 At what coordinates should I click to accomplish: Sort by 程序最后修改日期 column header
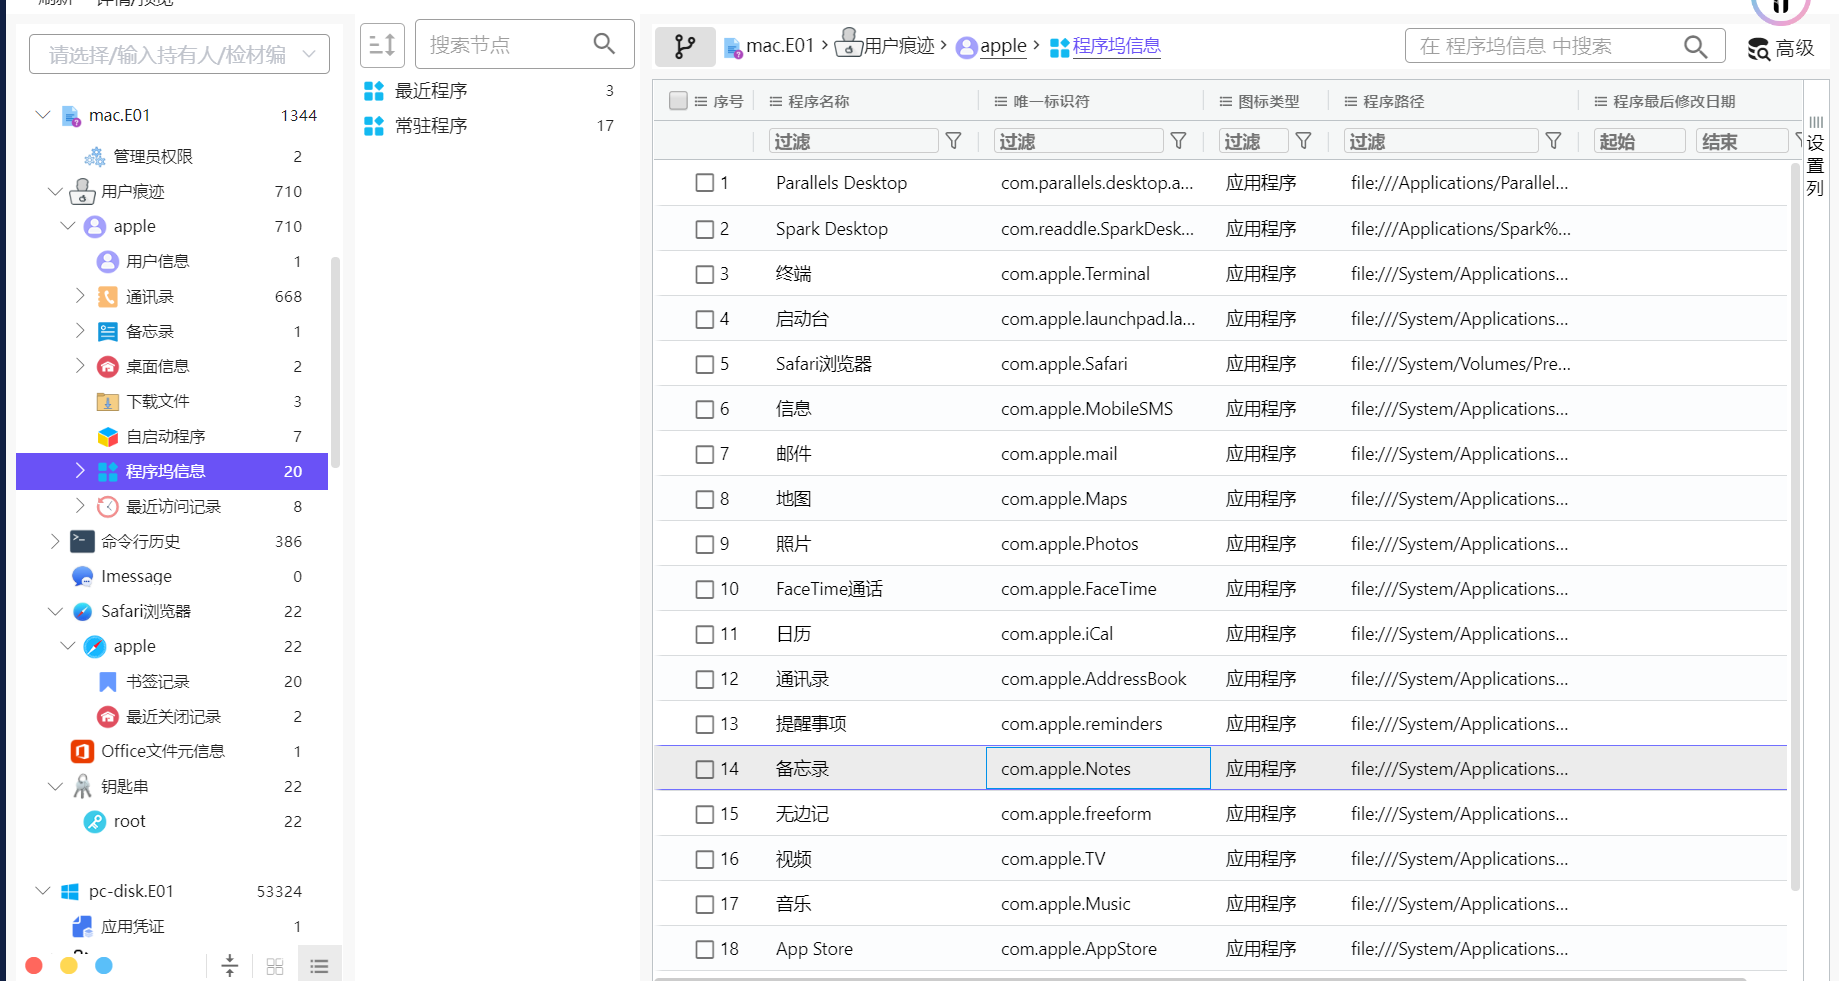[1674, 101]
